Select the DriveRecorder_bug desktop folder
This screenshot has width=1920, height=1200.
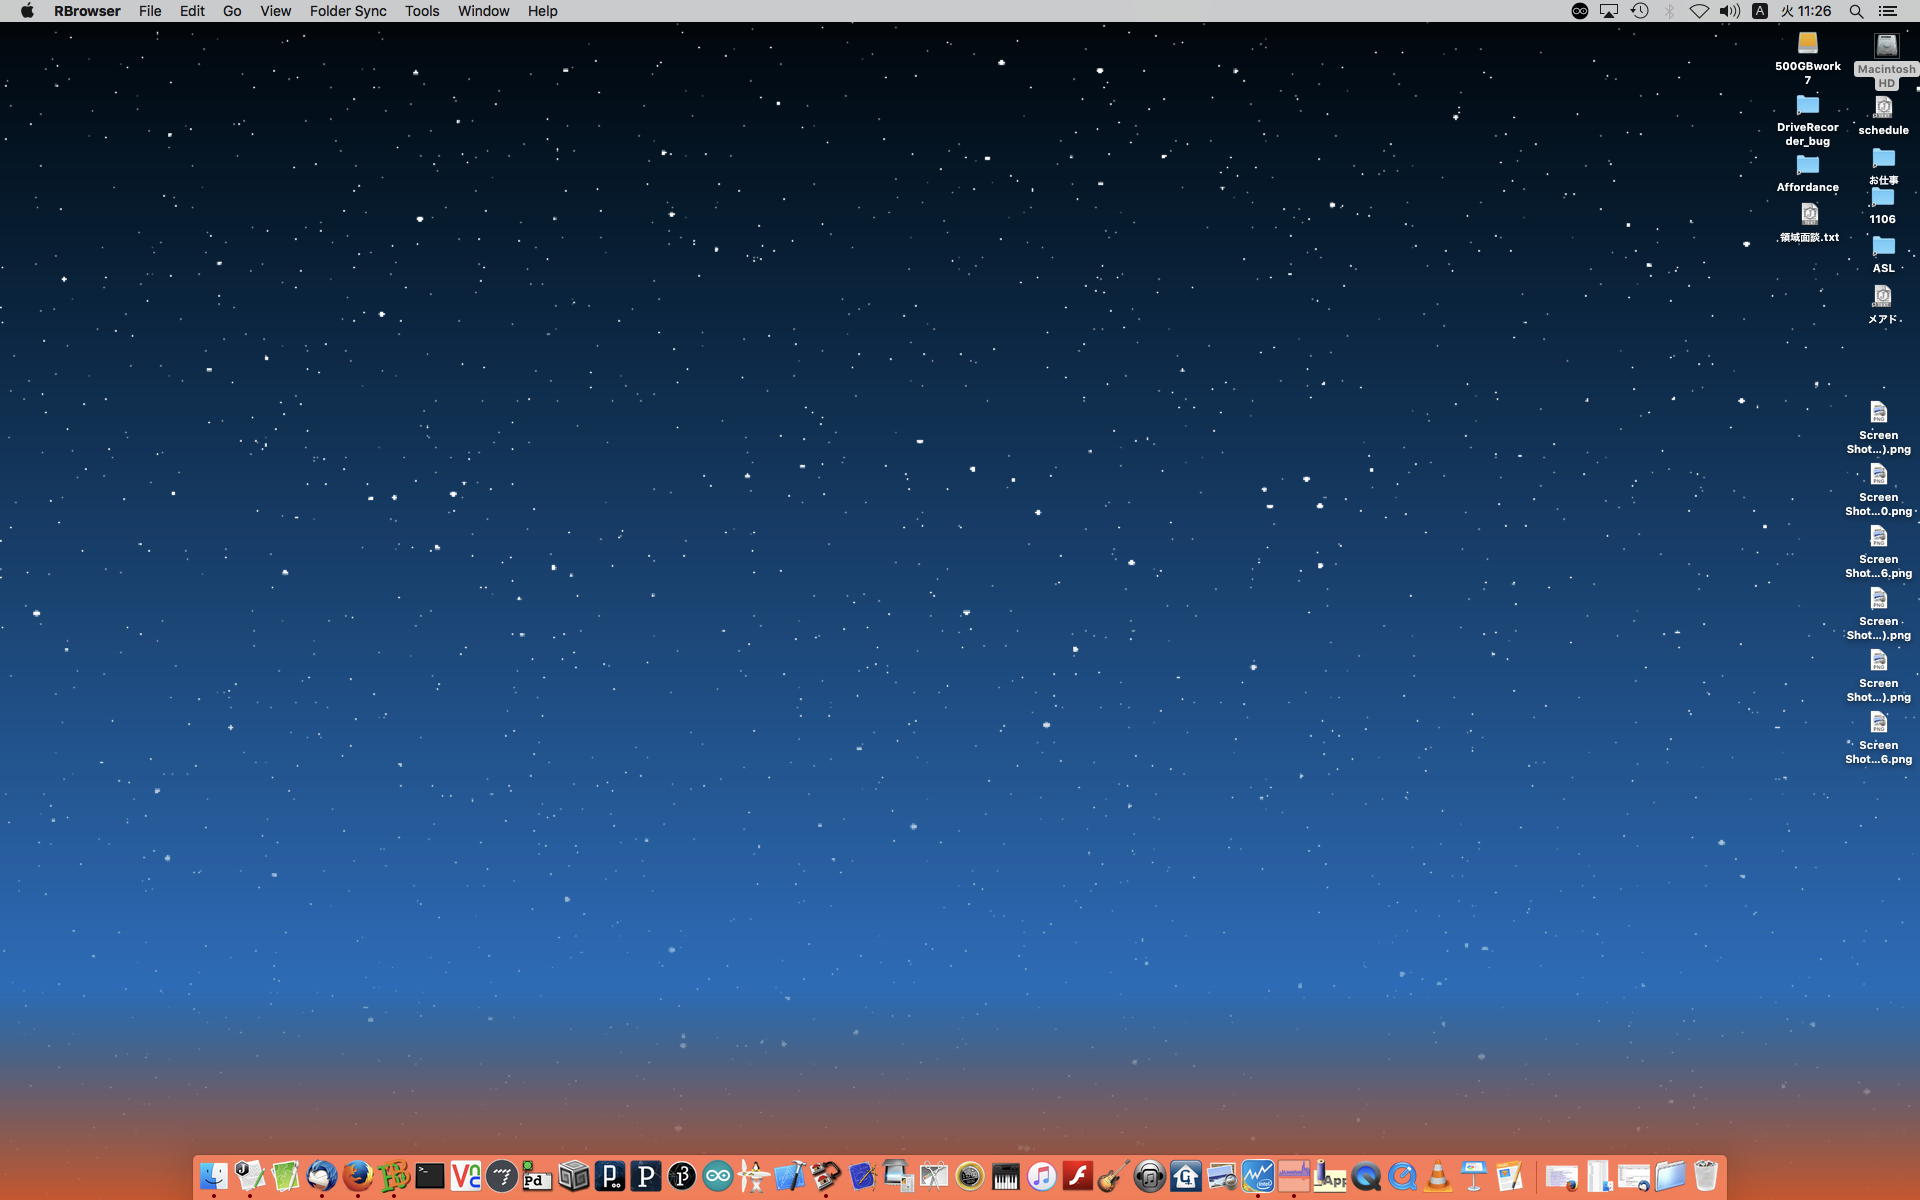(x=1807, y=106)
